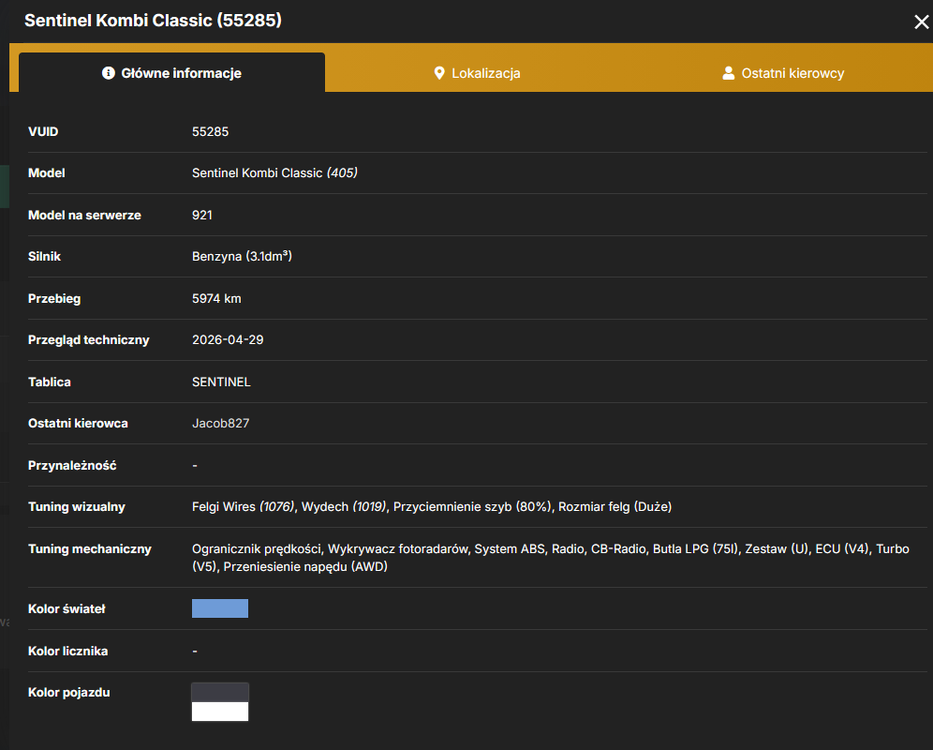Select the VUID value 55285
Viewport: 933px width, 750px height.
point(210,132)
